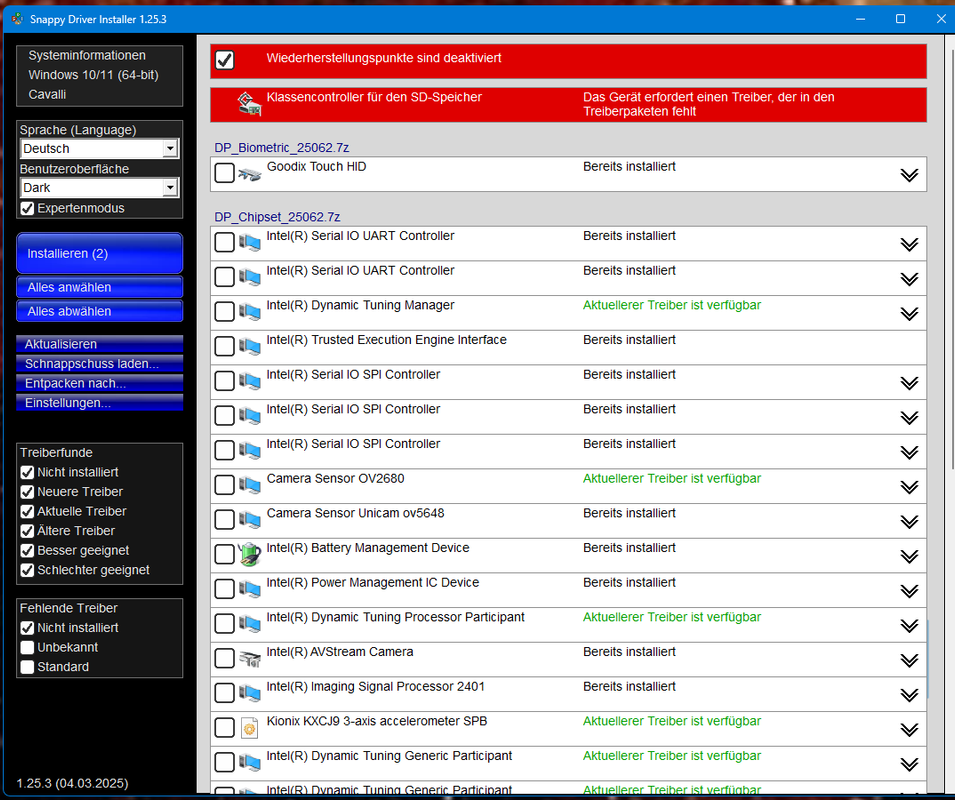Expand the Kionix KXCJ9 accelerometer row

point(909,730)
